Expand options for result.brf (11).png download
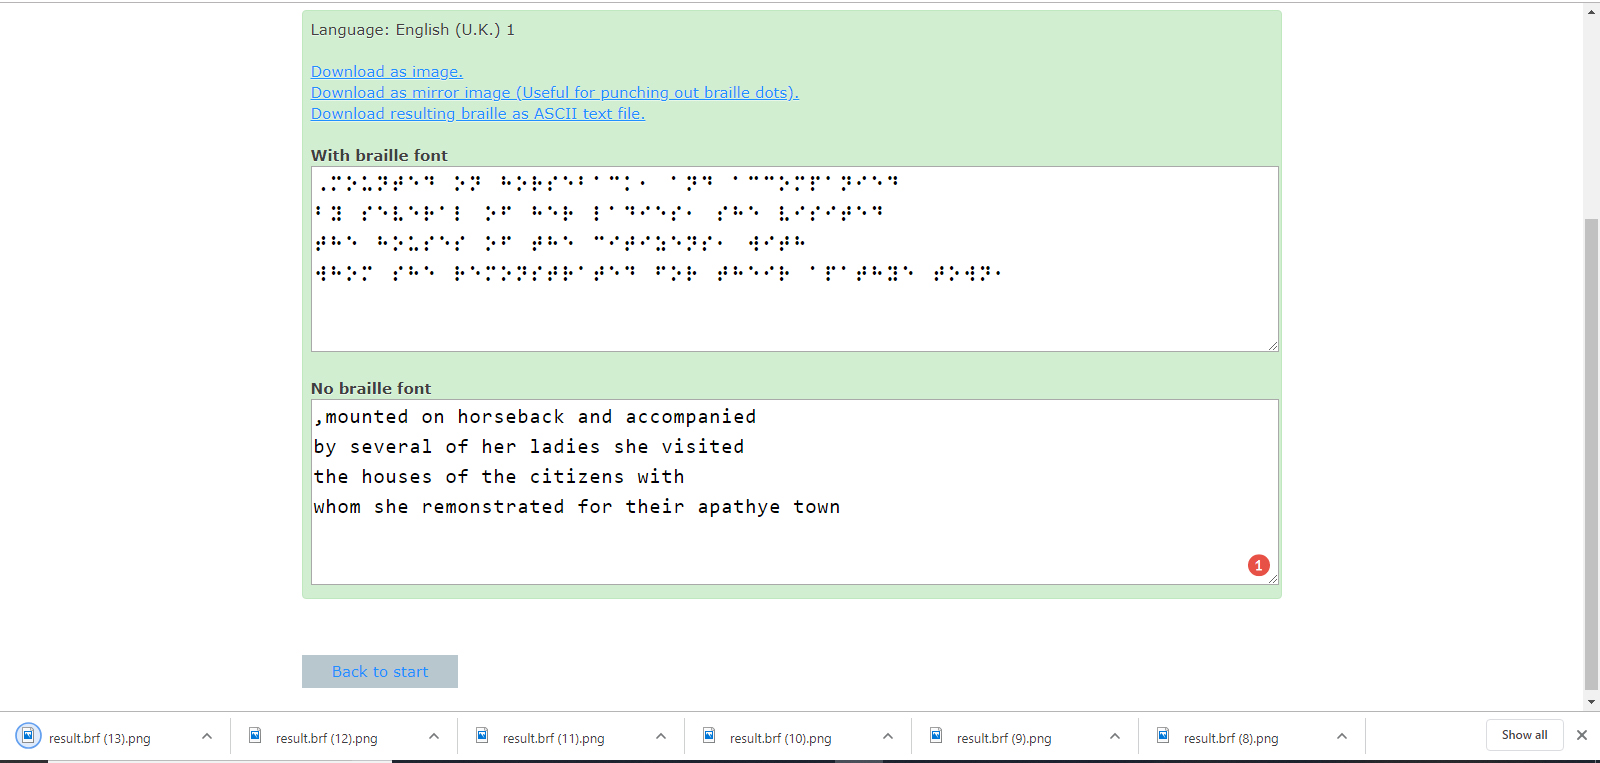The image size is (1600, 763). [661, 737]
